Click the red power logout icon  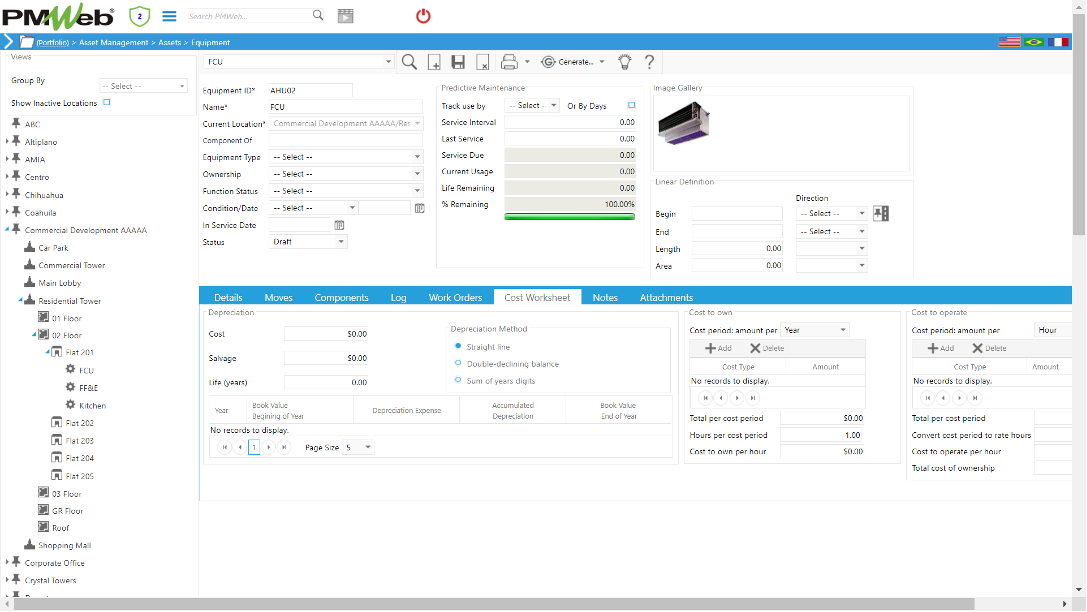point(423,16)
